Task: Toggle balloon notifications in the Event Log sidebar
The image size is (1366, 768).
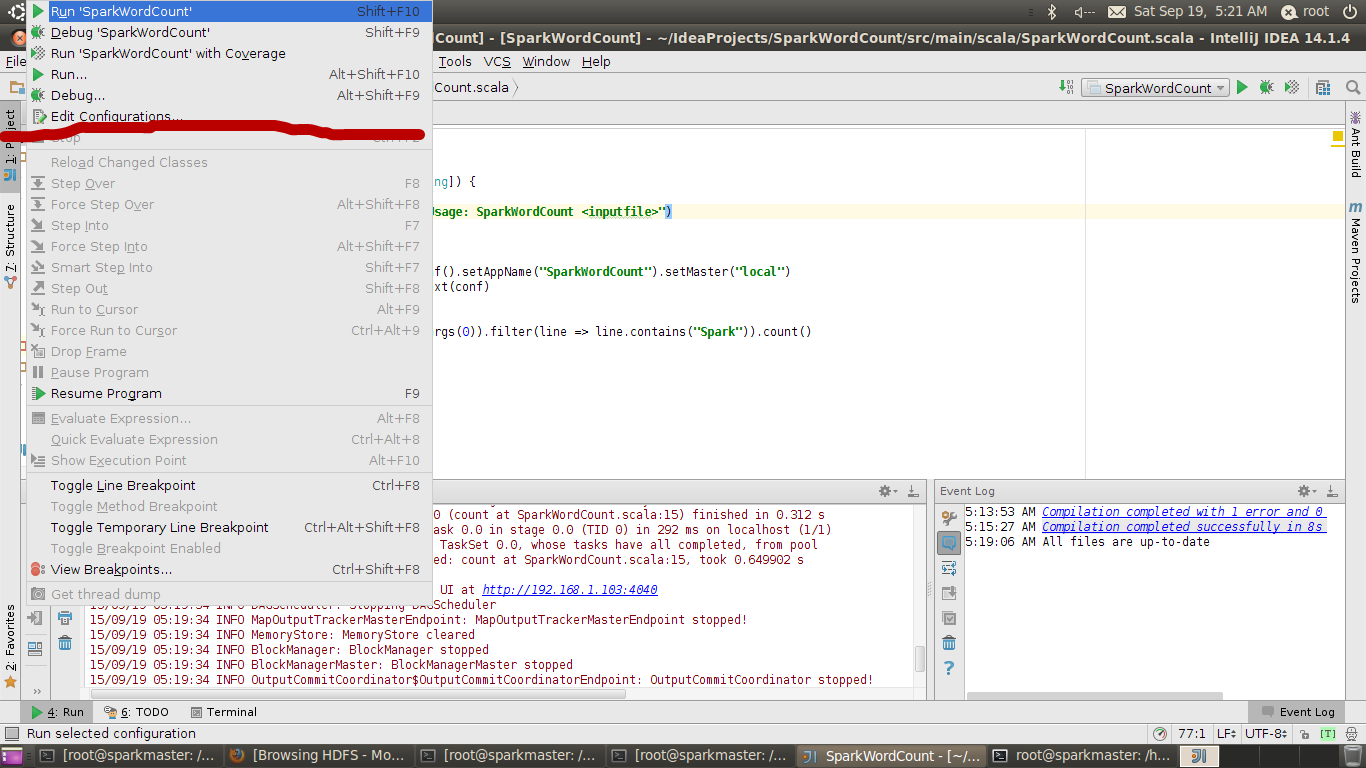Action: click(x=949, y=543)
